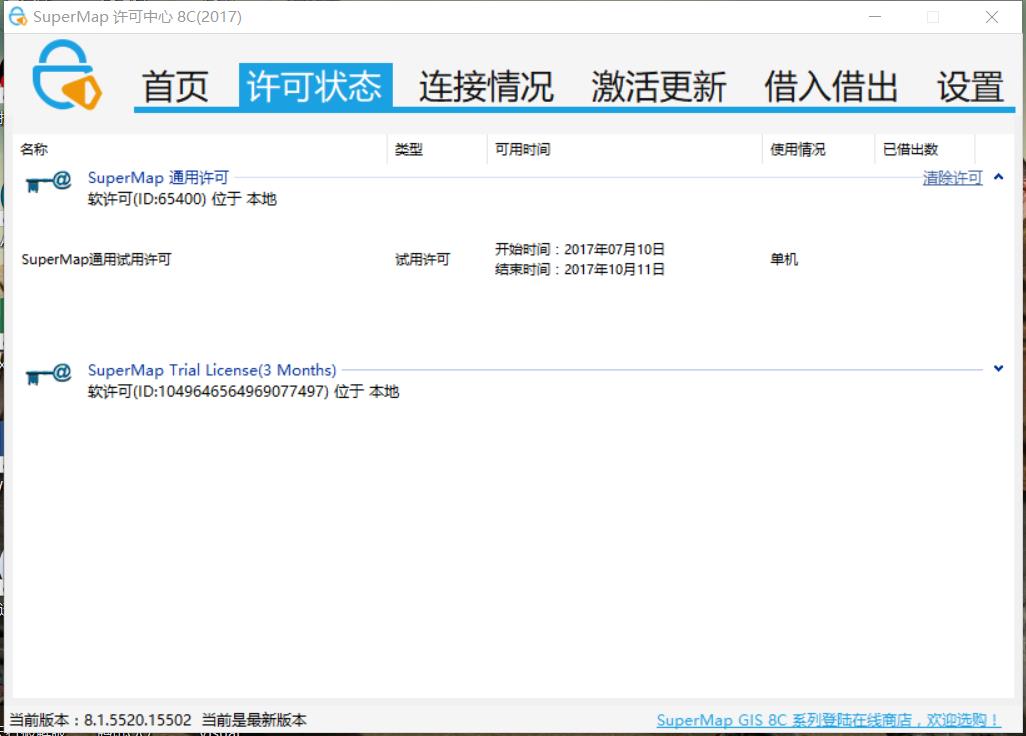Image resolution: width=1026 pixels, height=736 pixels.
Task: Click the start date 2017年07月10日
Action: point(614,249)
